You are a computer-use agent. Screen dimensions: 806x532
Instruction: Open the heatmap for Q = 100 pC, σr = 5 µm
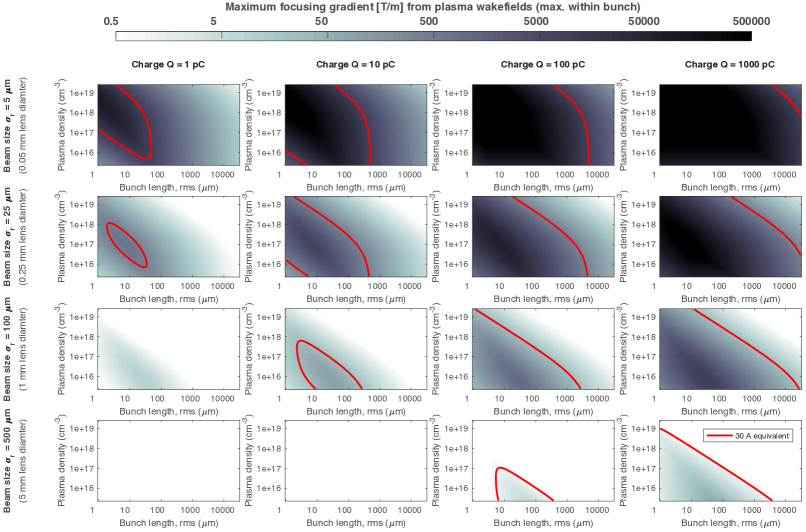pyautogui.click(x=543, y=125)
